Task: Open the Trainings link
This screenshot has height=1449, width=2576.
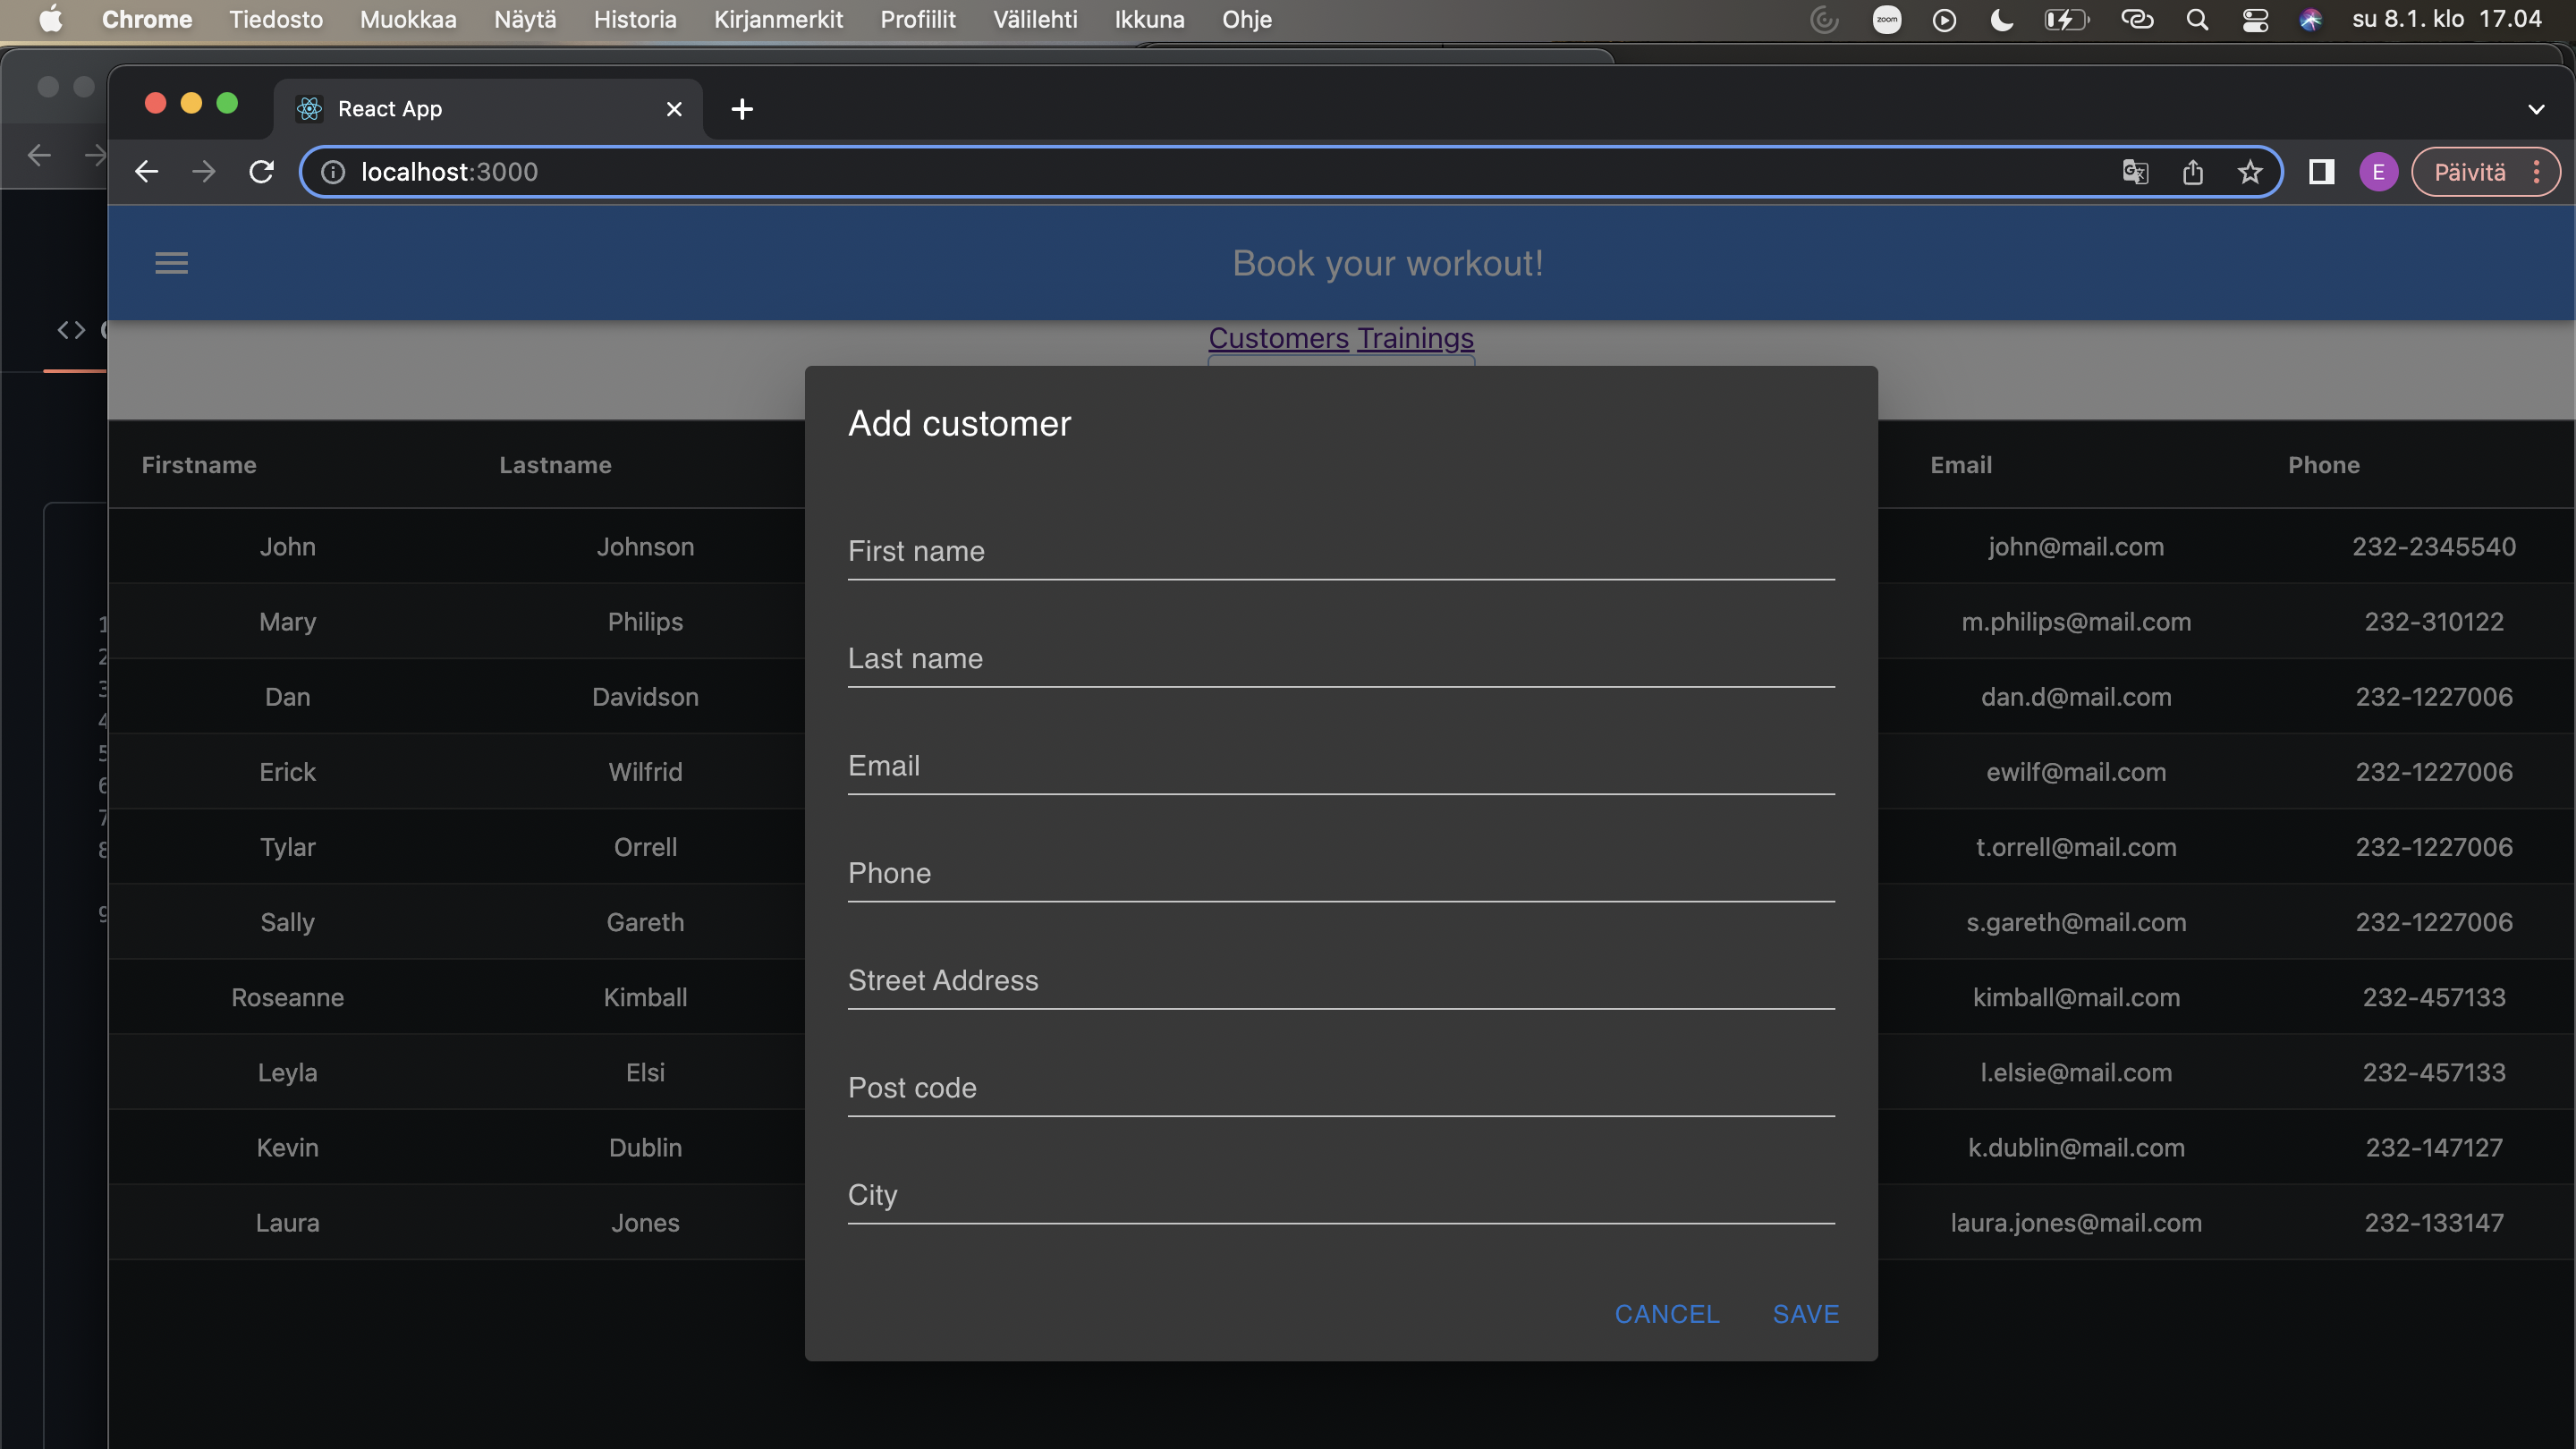Action: pos(1415,338)
